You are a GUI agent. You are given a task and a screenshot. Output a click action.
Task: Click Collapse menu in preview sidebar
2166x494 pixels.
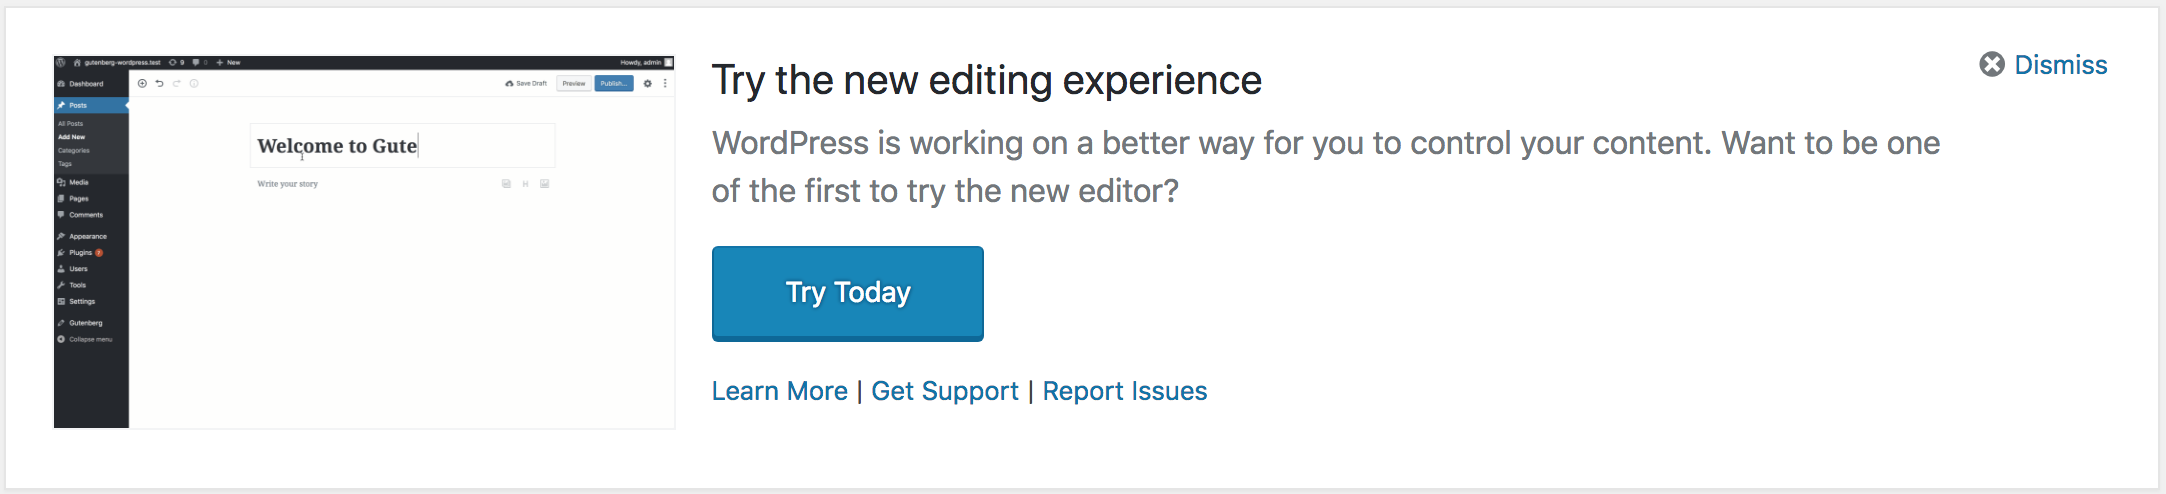pyautogui.click(x=90, y=339)
